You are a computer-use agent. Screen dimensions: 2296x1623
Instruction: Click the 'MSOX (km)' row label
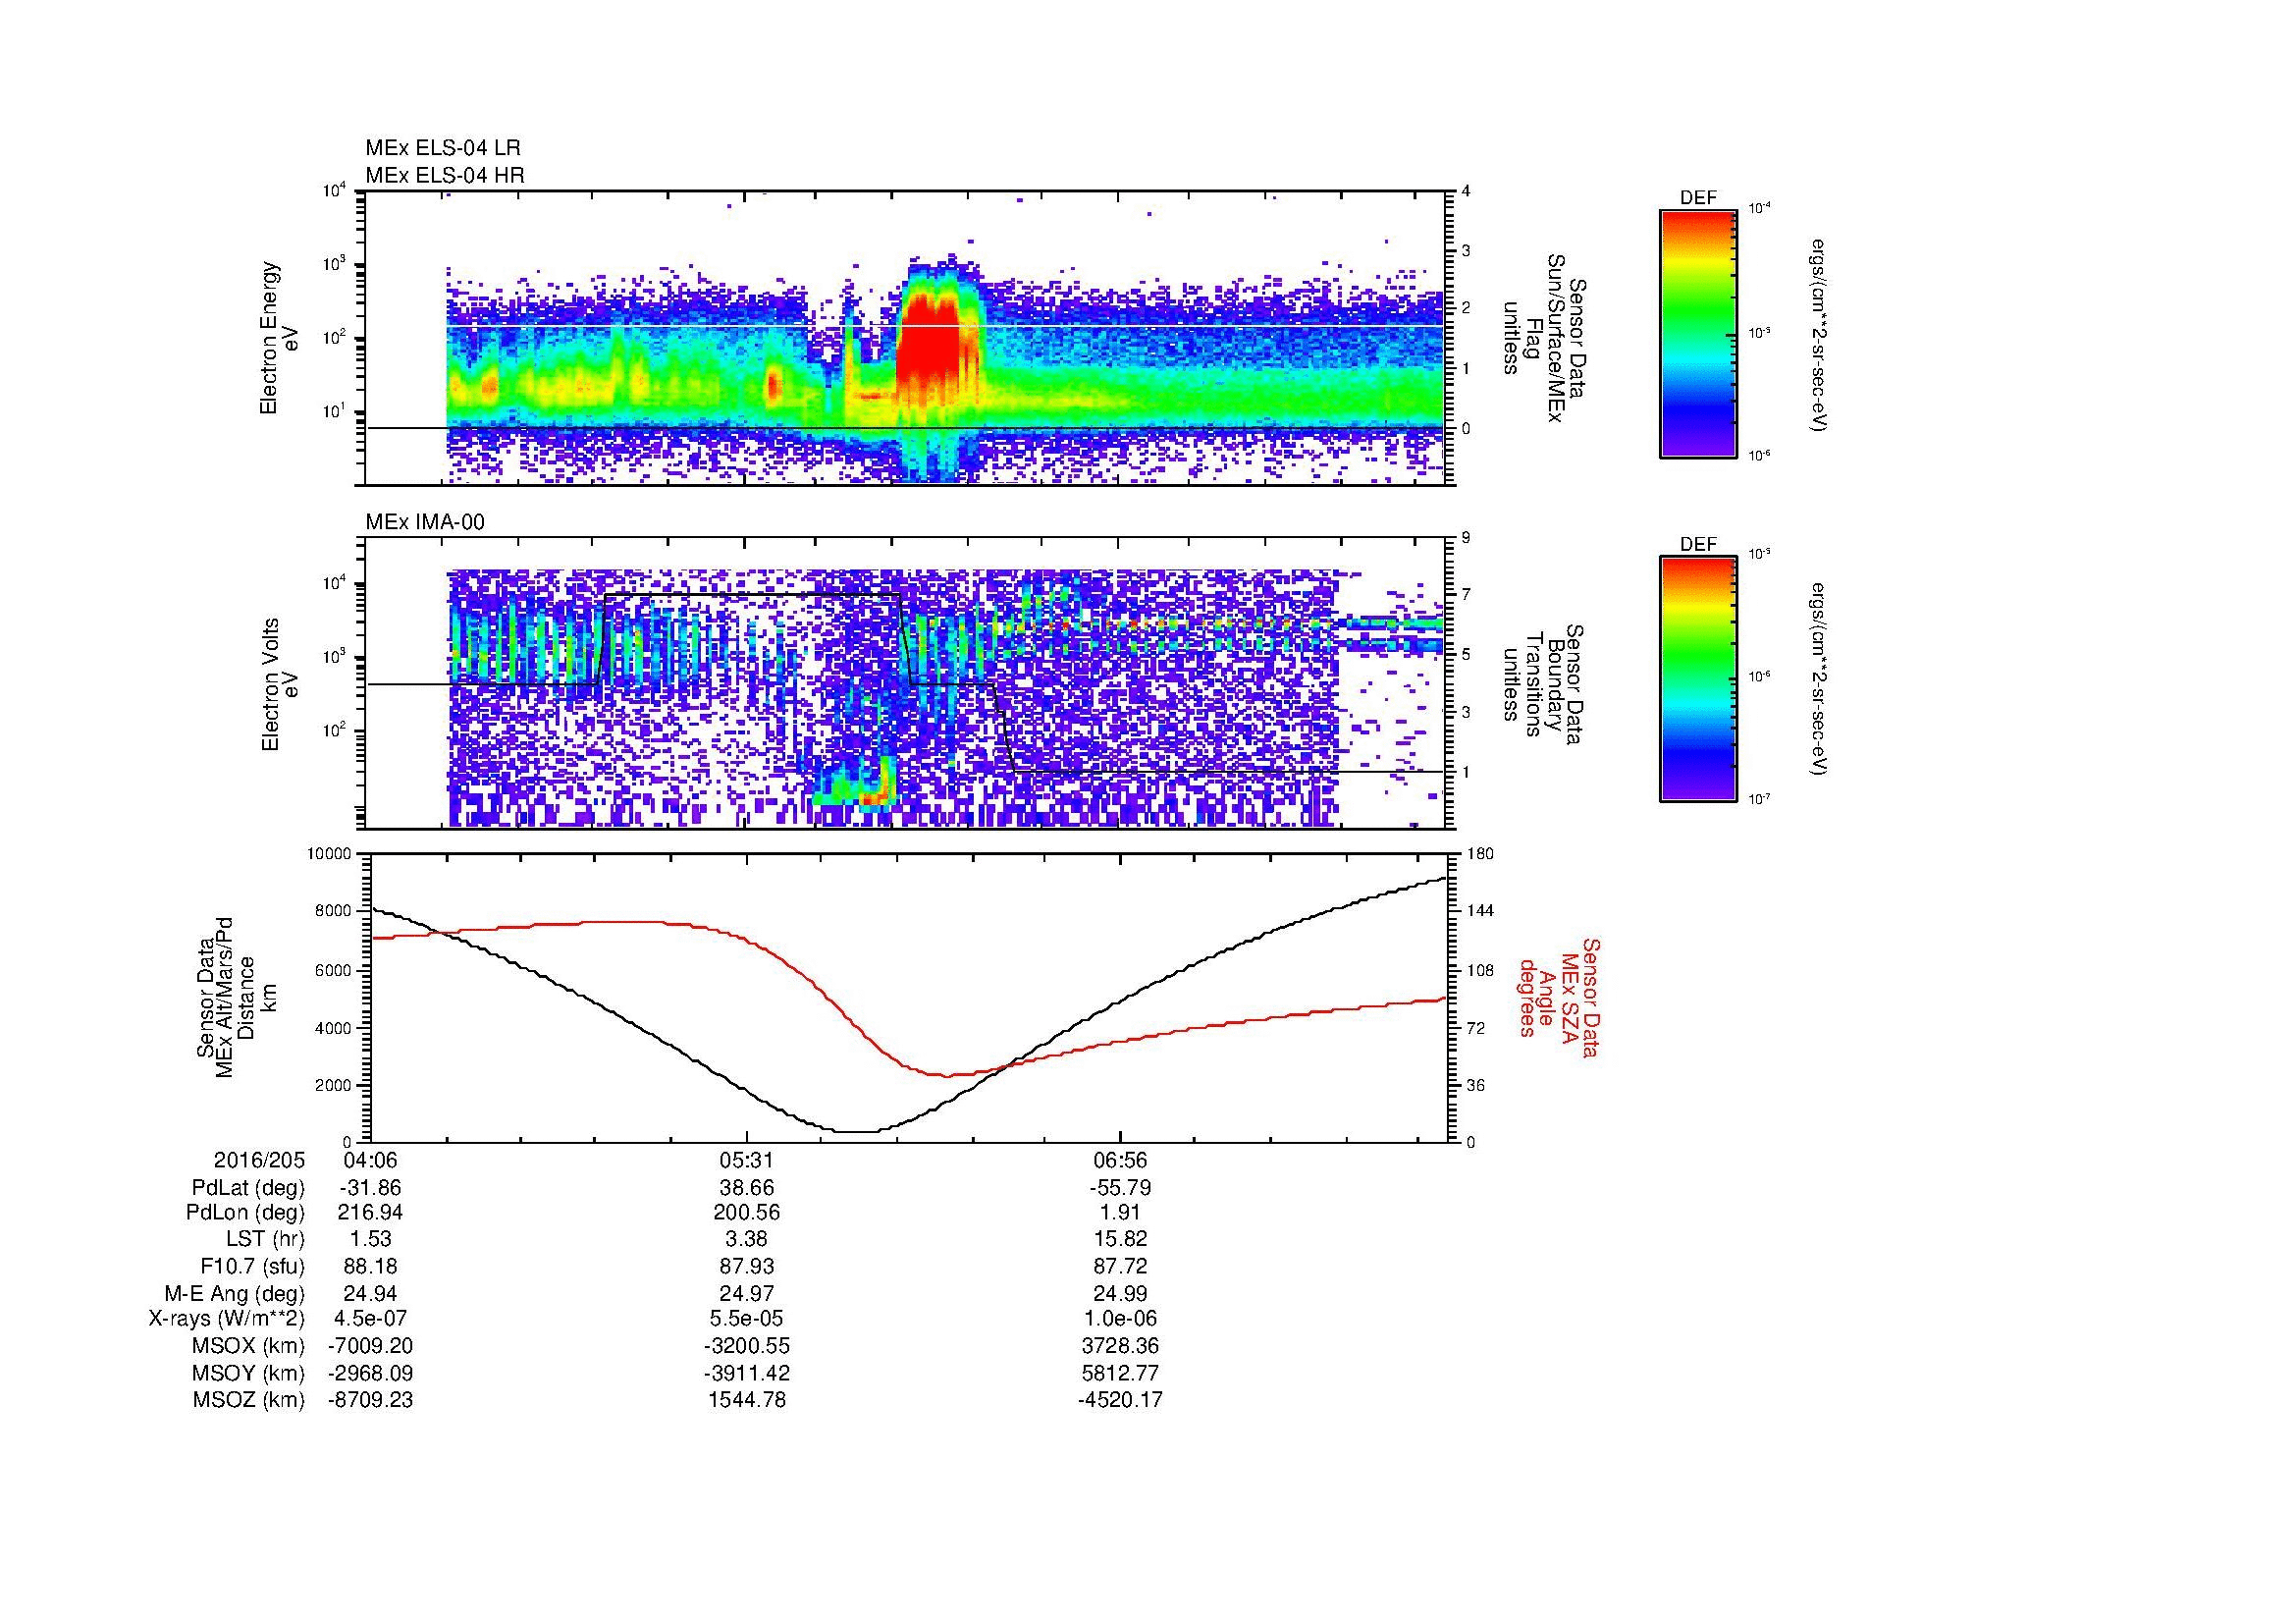click(248, 1346)
